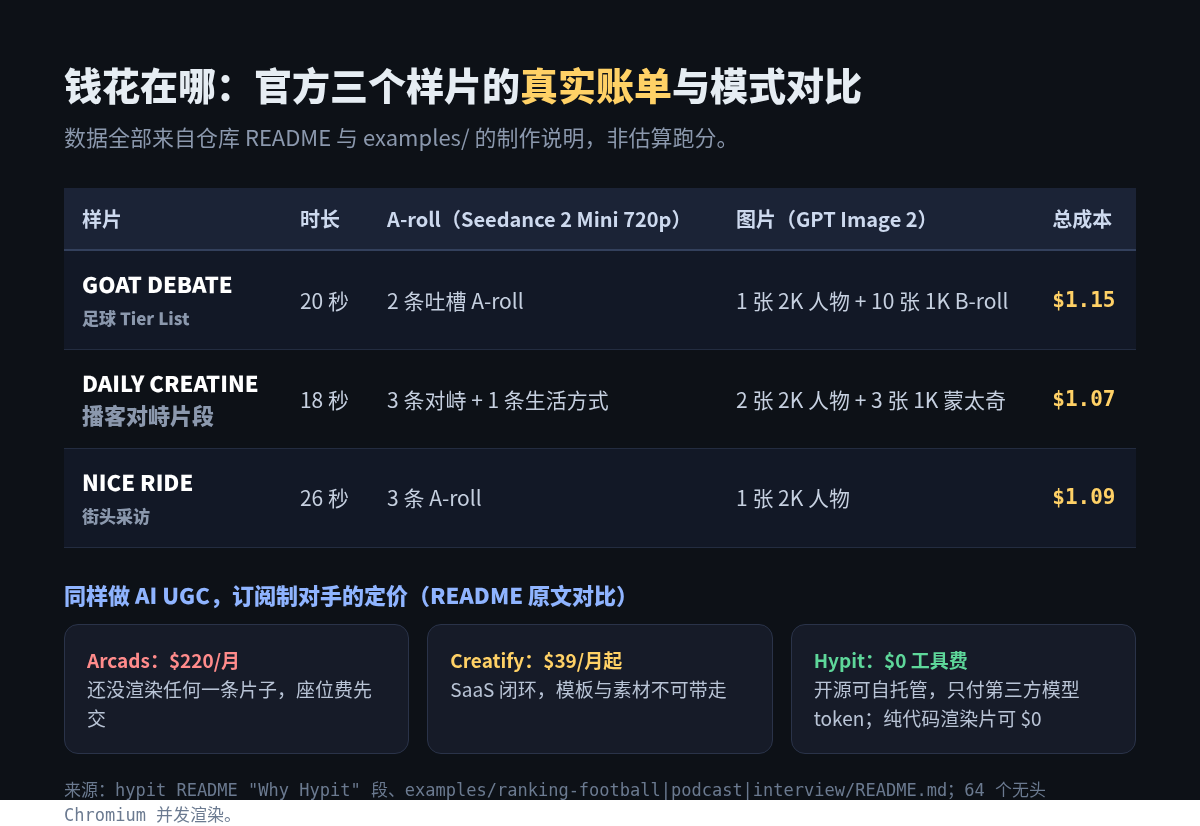Click the '1 张 2K 人物' cell in NICE RIDE row

(793, 498)
